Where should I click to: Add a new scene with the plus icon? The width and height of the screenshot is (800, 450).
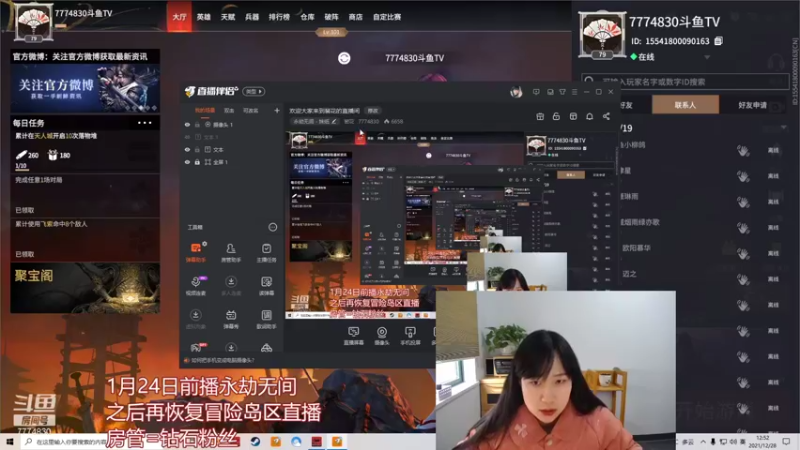(x=277, y=110)
